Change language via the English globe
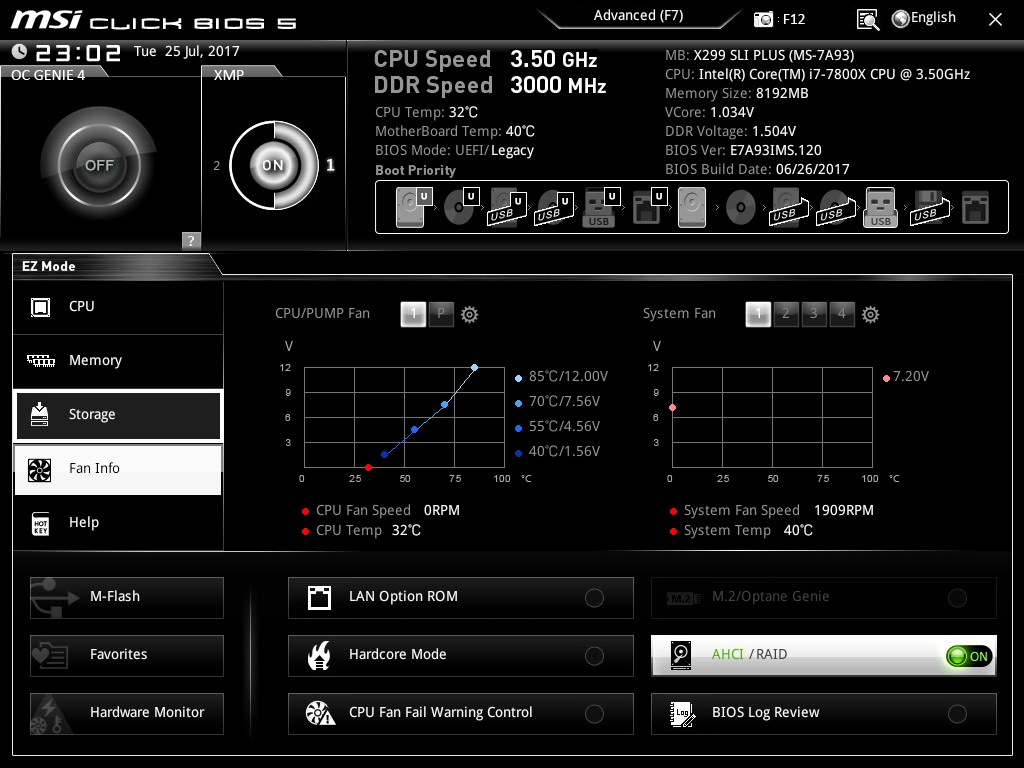Viewport: 1024px width, 768px height. pos(923,18)
